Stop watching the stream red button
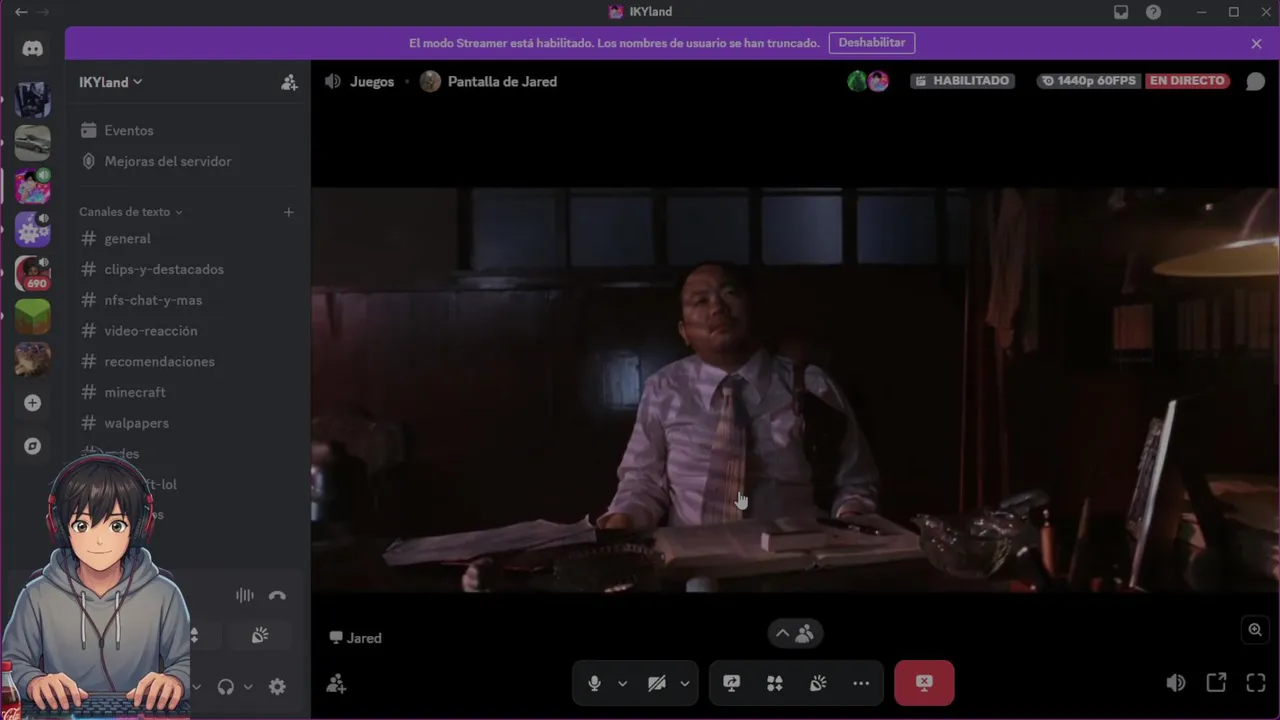The height and width of the screenshot is (720, 1280). (924, 683)
